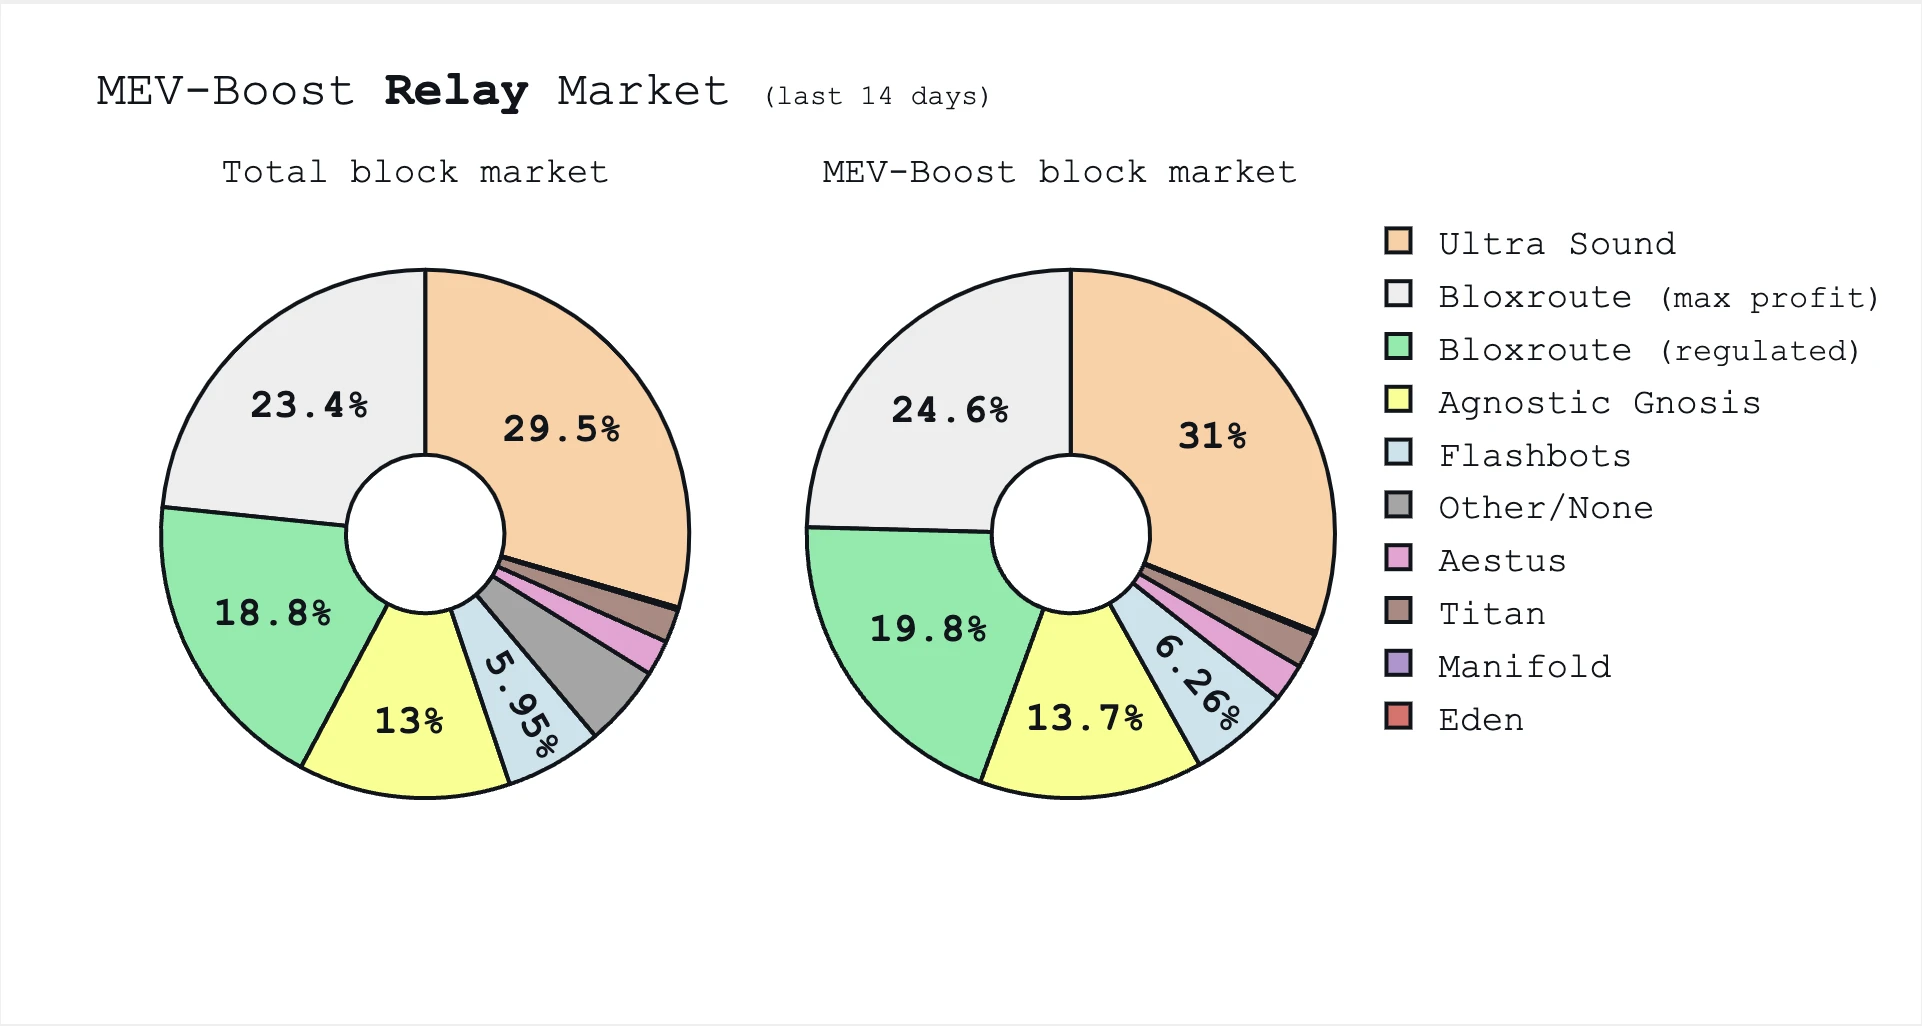Click the 18.8% green slice in left chart
1922x1026 pixels.
(x=272, y=612)
